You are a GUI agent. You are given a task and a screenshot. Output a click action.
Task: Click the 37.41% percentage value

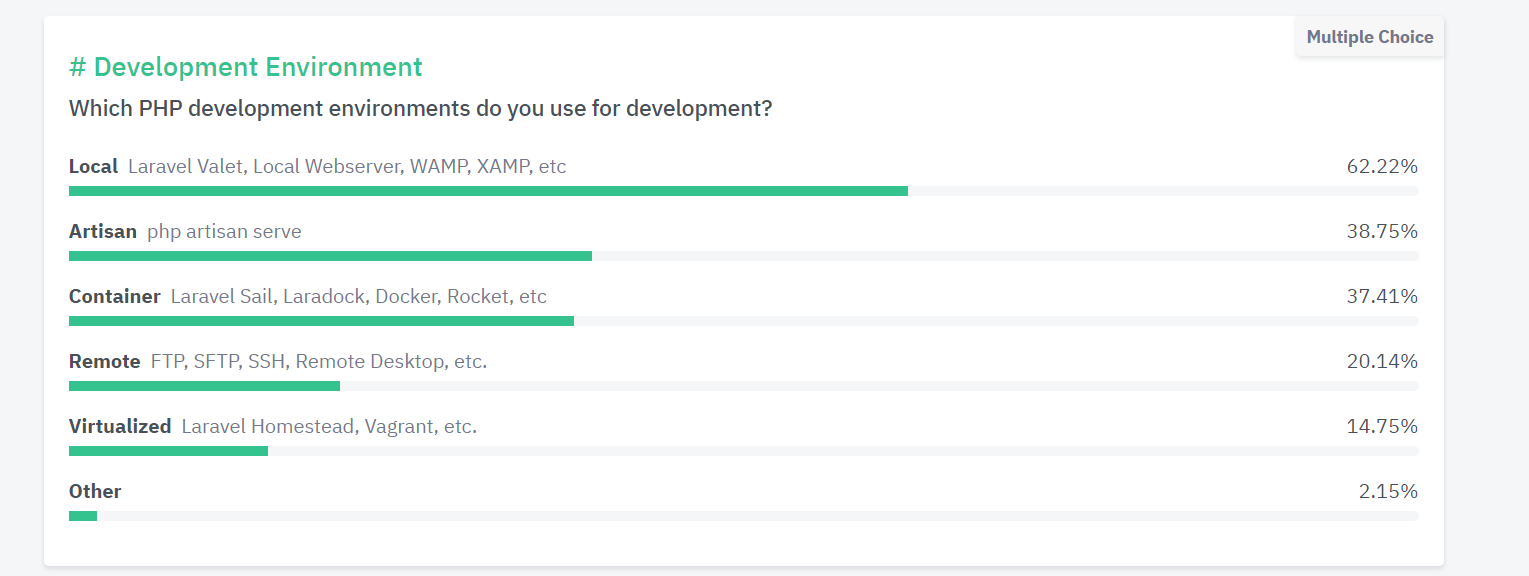pos(1382,296)
